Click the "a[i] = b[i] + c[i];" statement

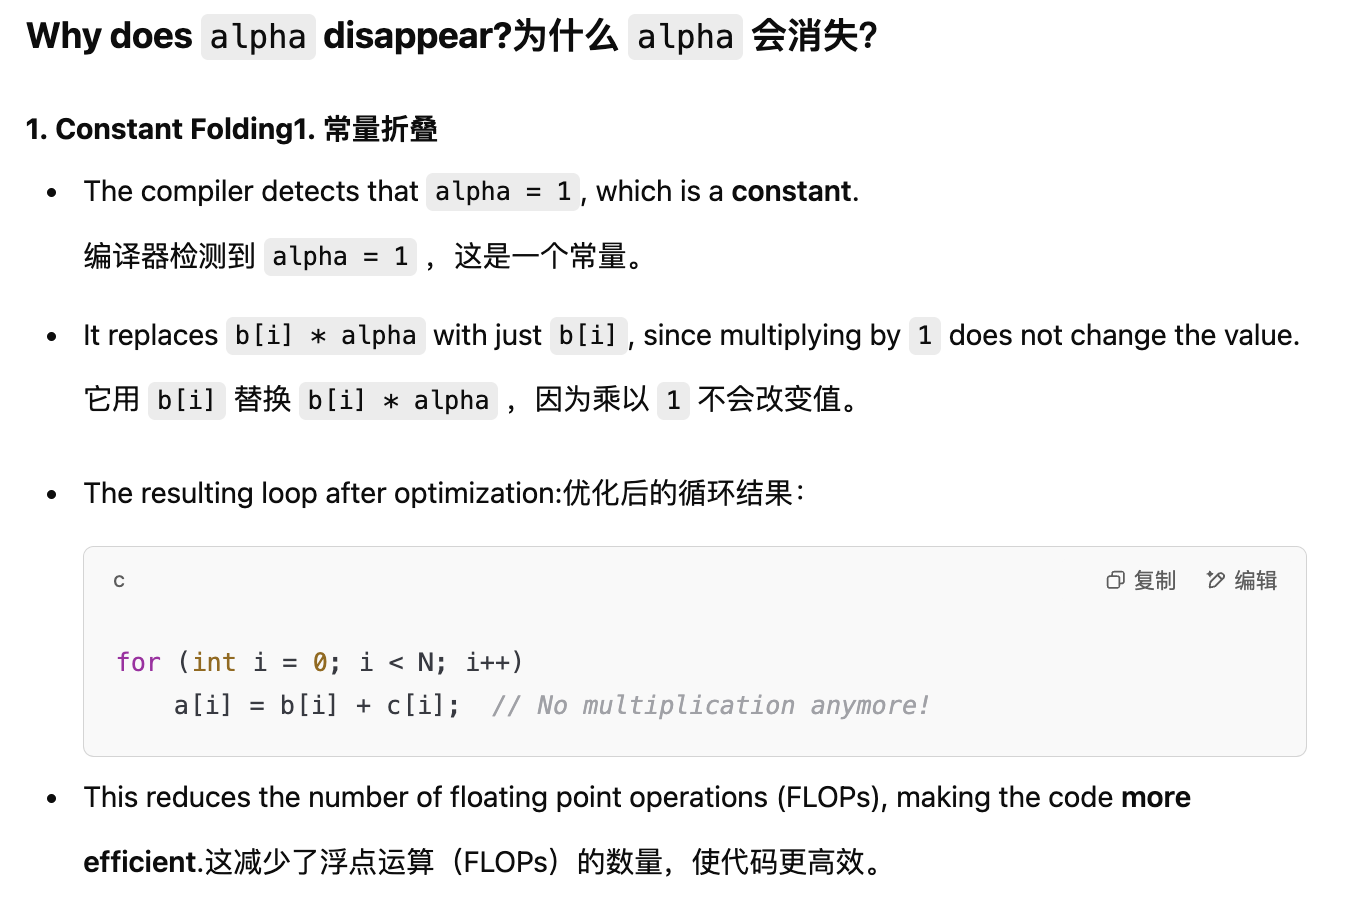click(x=317, y=705)
